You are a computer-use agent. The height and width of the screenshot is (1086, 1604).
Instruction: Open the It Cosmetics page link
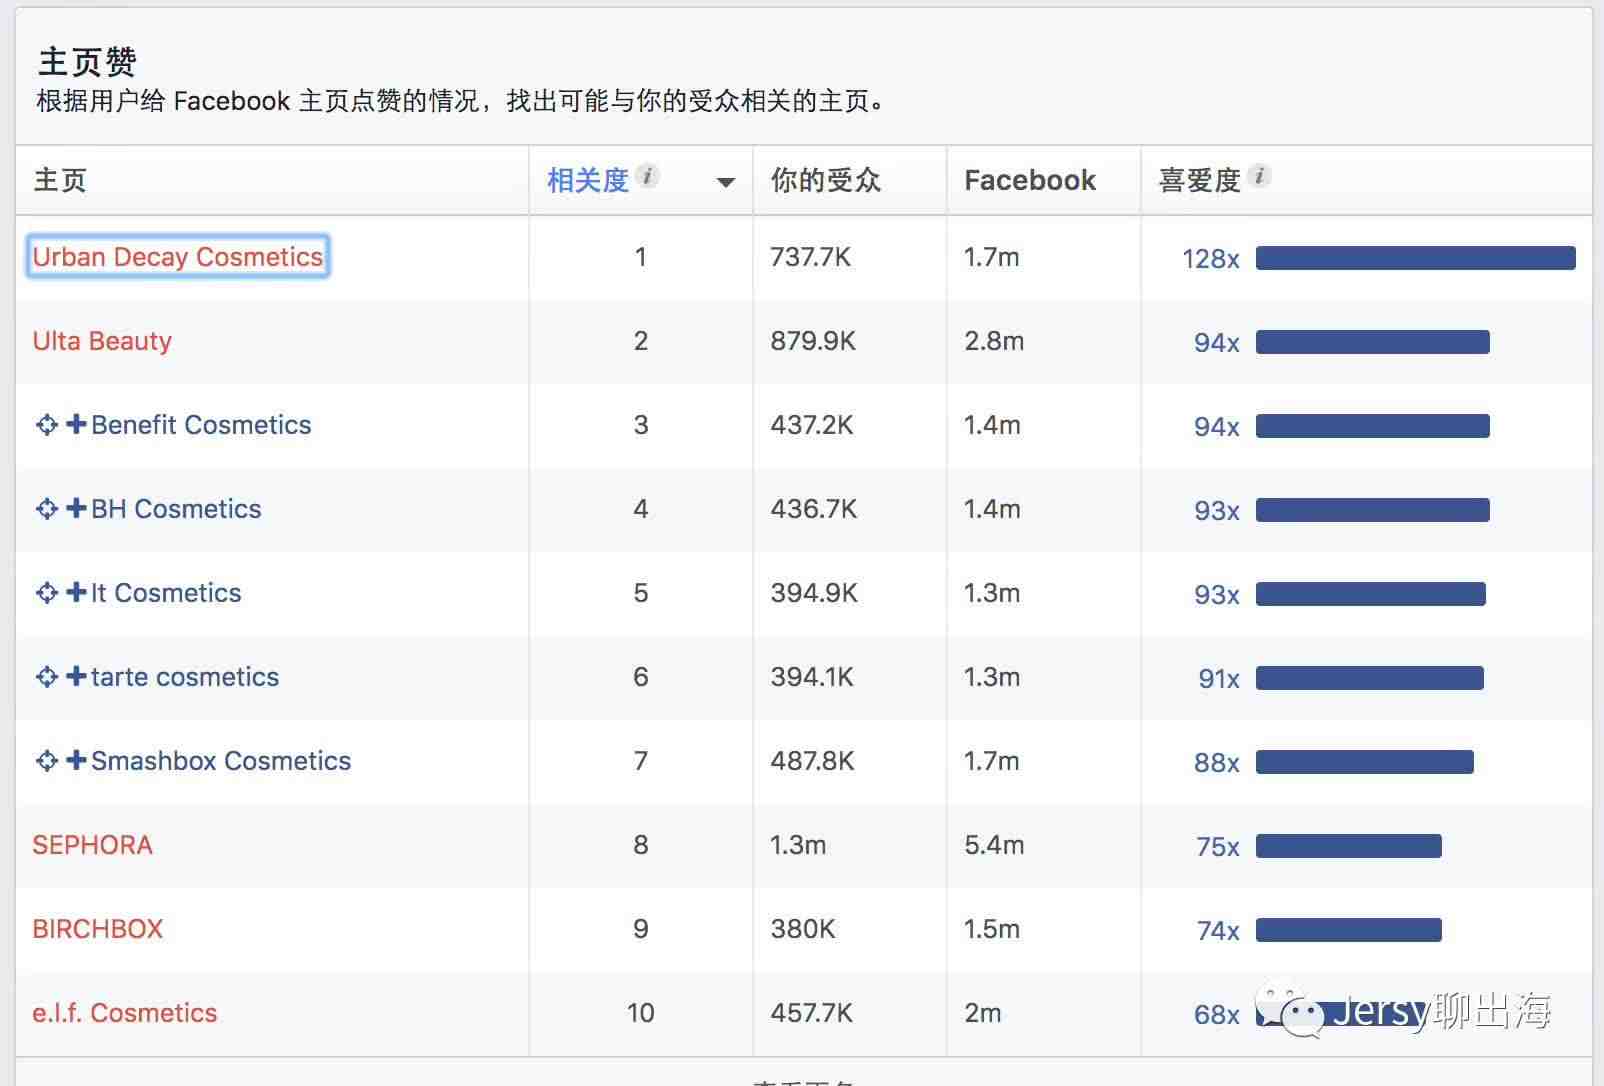pos(166,593)
